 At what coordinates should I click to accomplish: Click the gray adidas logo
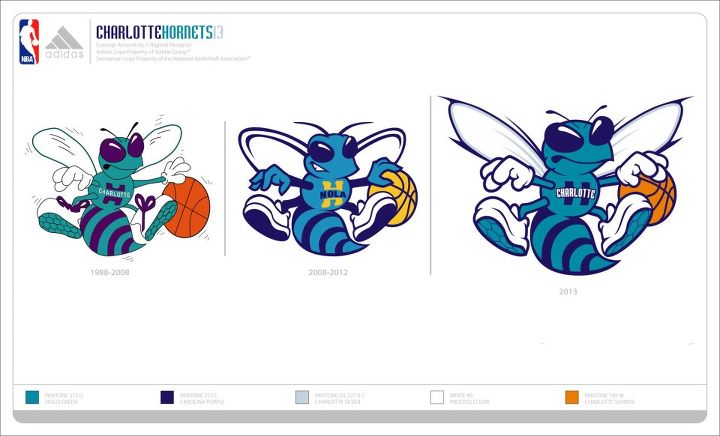[64, 43]
